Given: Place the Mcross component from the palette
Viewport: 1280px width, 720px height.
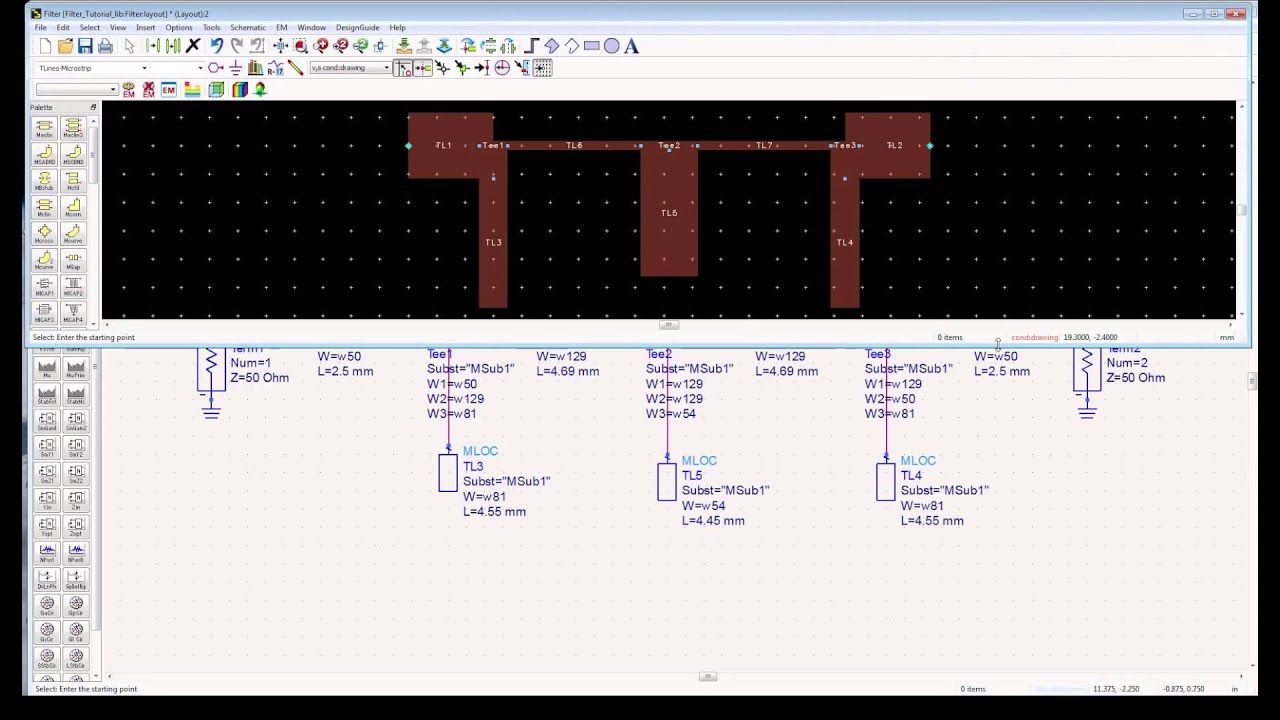Looking at the screenshot, I should tap(44, 234).
